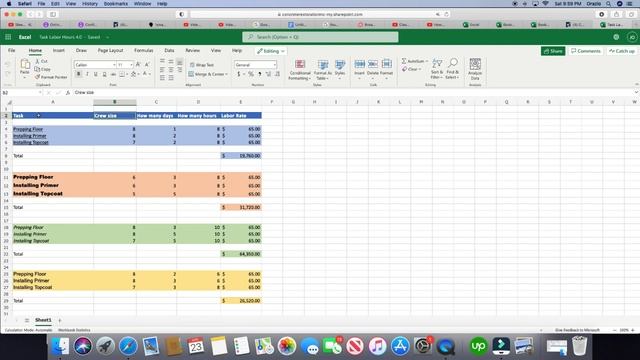Click the Catch up button
This screenshot has height=360, width=640.
pyautogui.click(x=622, y=51)
